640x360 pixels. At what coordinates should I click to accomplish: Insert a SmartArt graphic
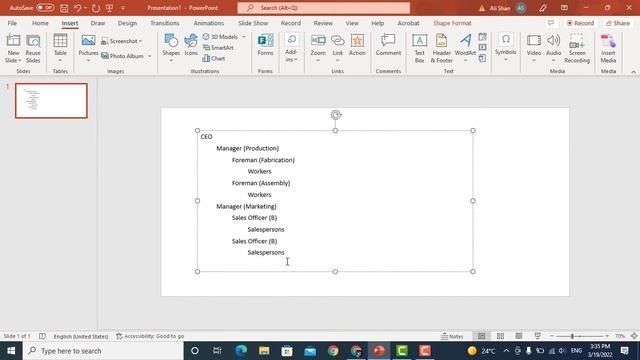point(218,48)
